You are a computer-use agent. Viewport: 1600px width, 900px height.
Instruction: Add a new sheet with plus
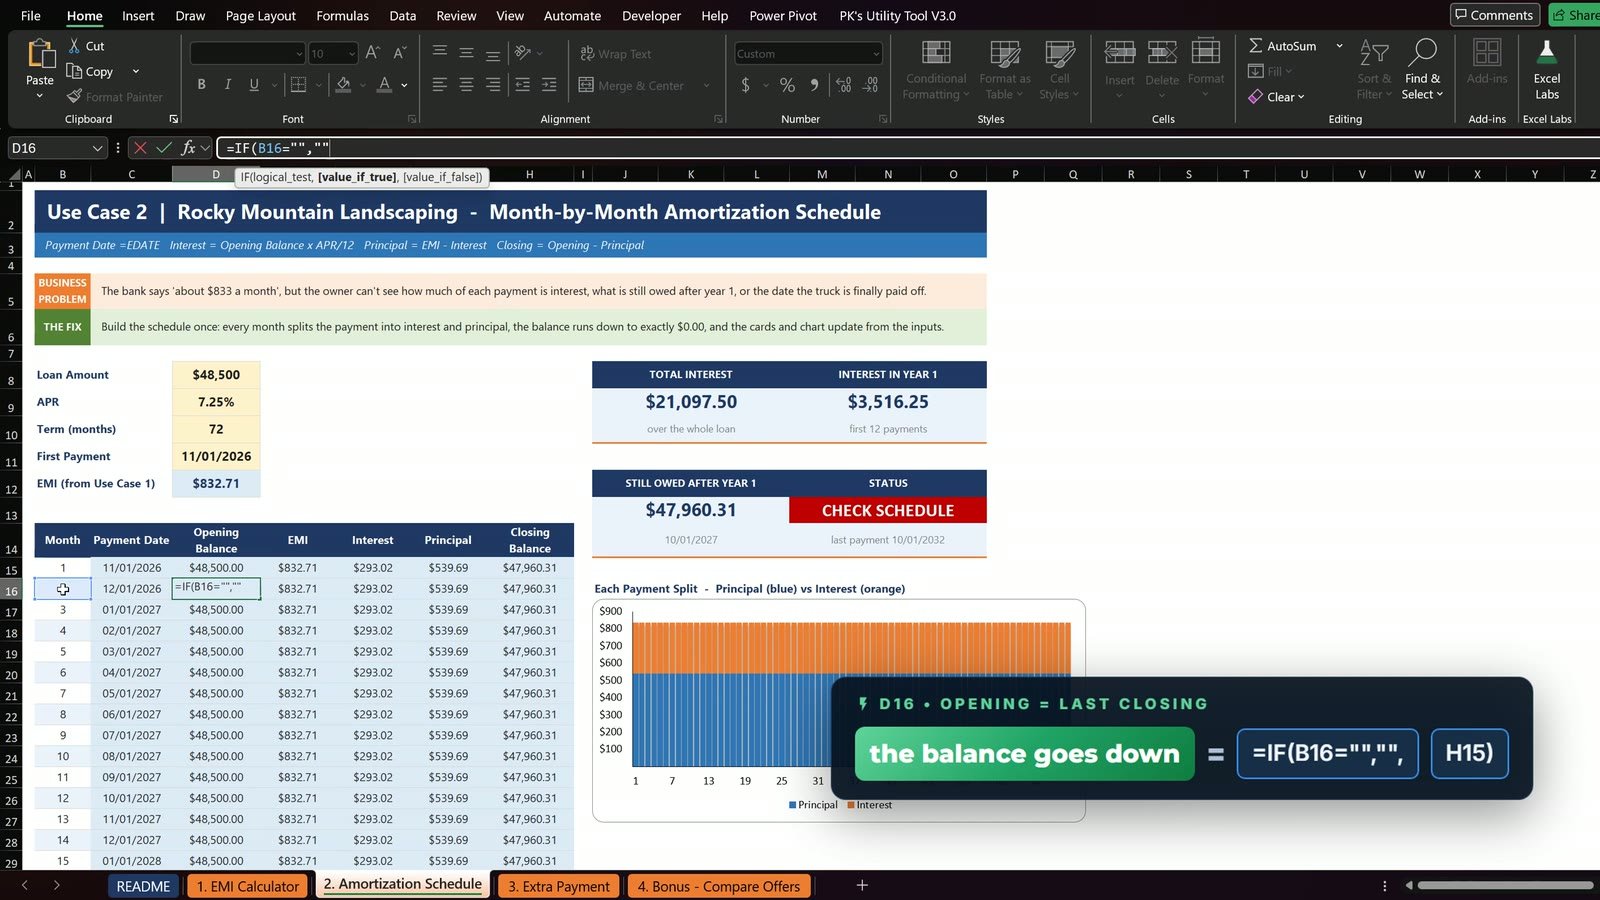862,885
